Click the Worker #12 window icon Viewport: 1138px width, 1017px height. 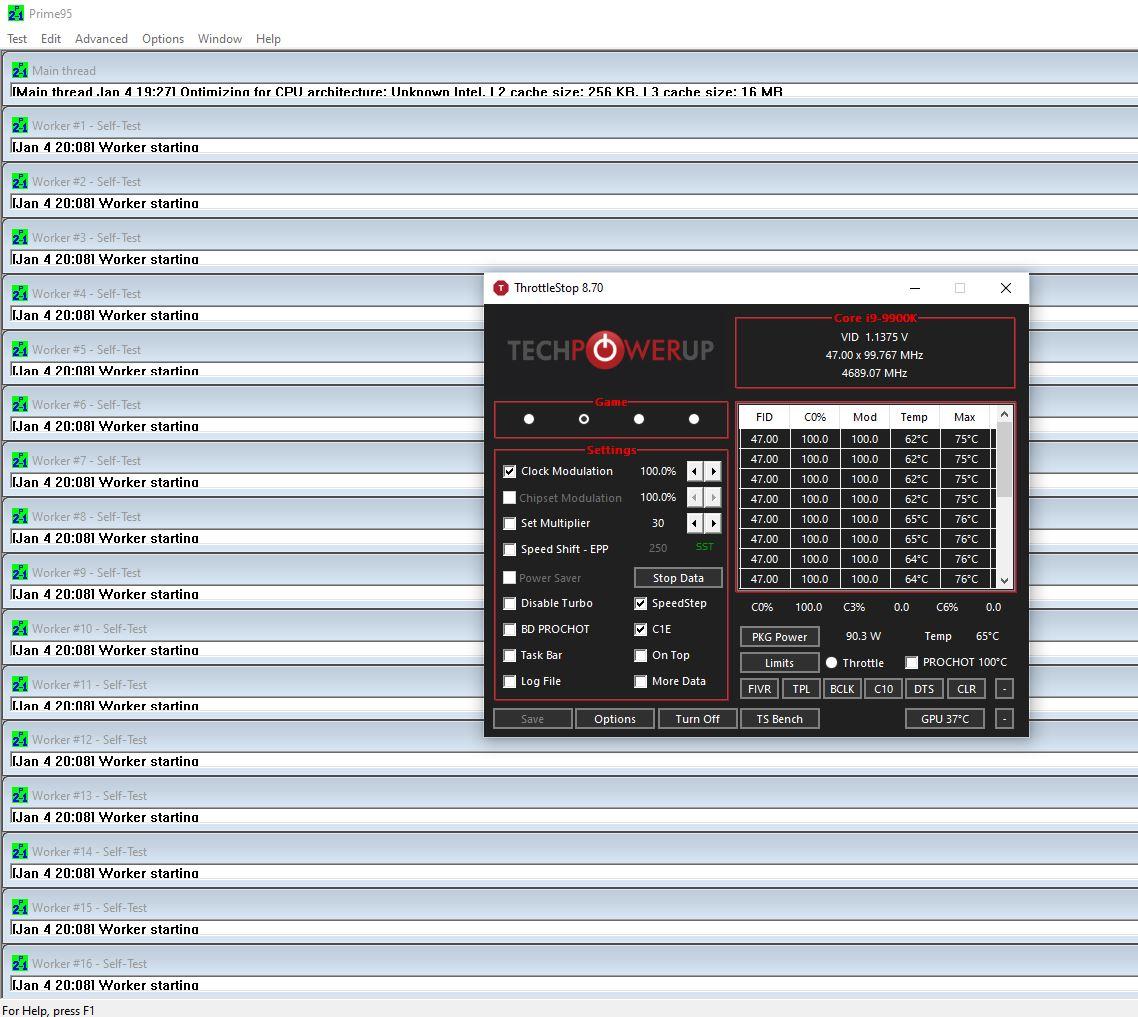point(19,740)
